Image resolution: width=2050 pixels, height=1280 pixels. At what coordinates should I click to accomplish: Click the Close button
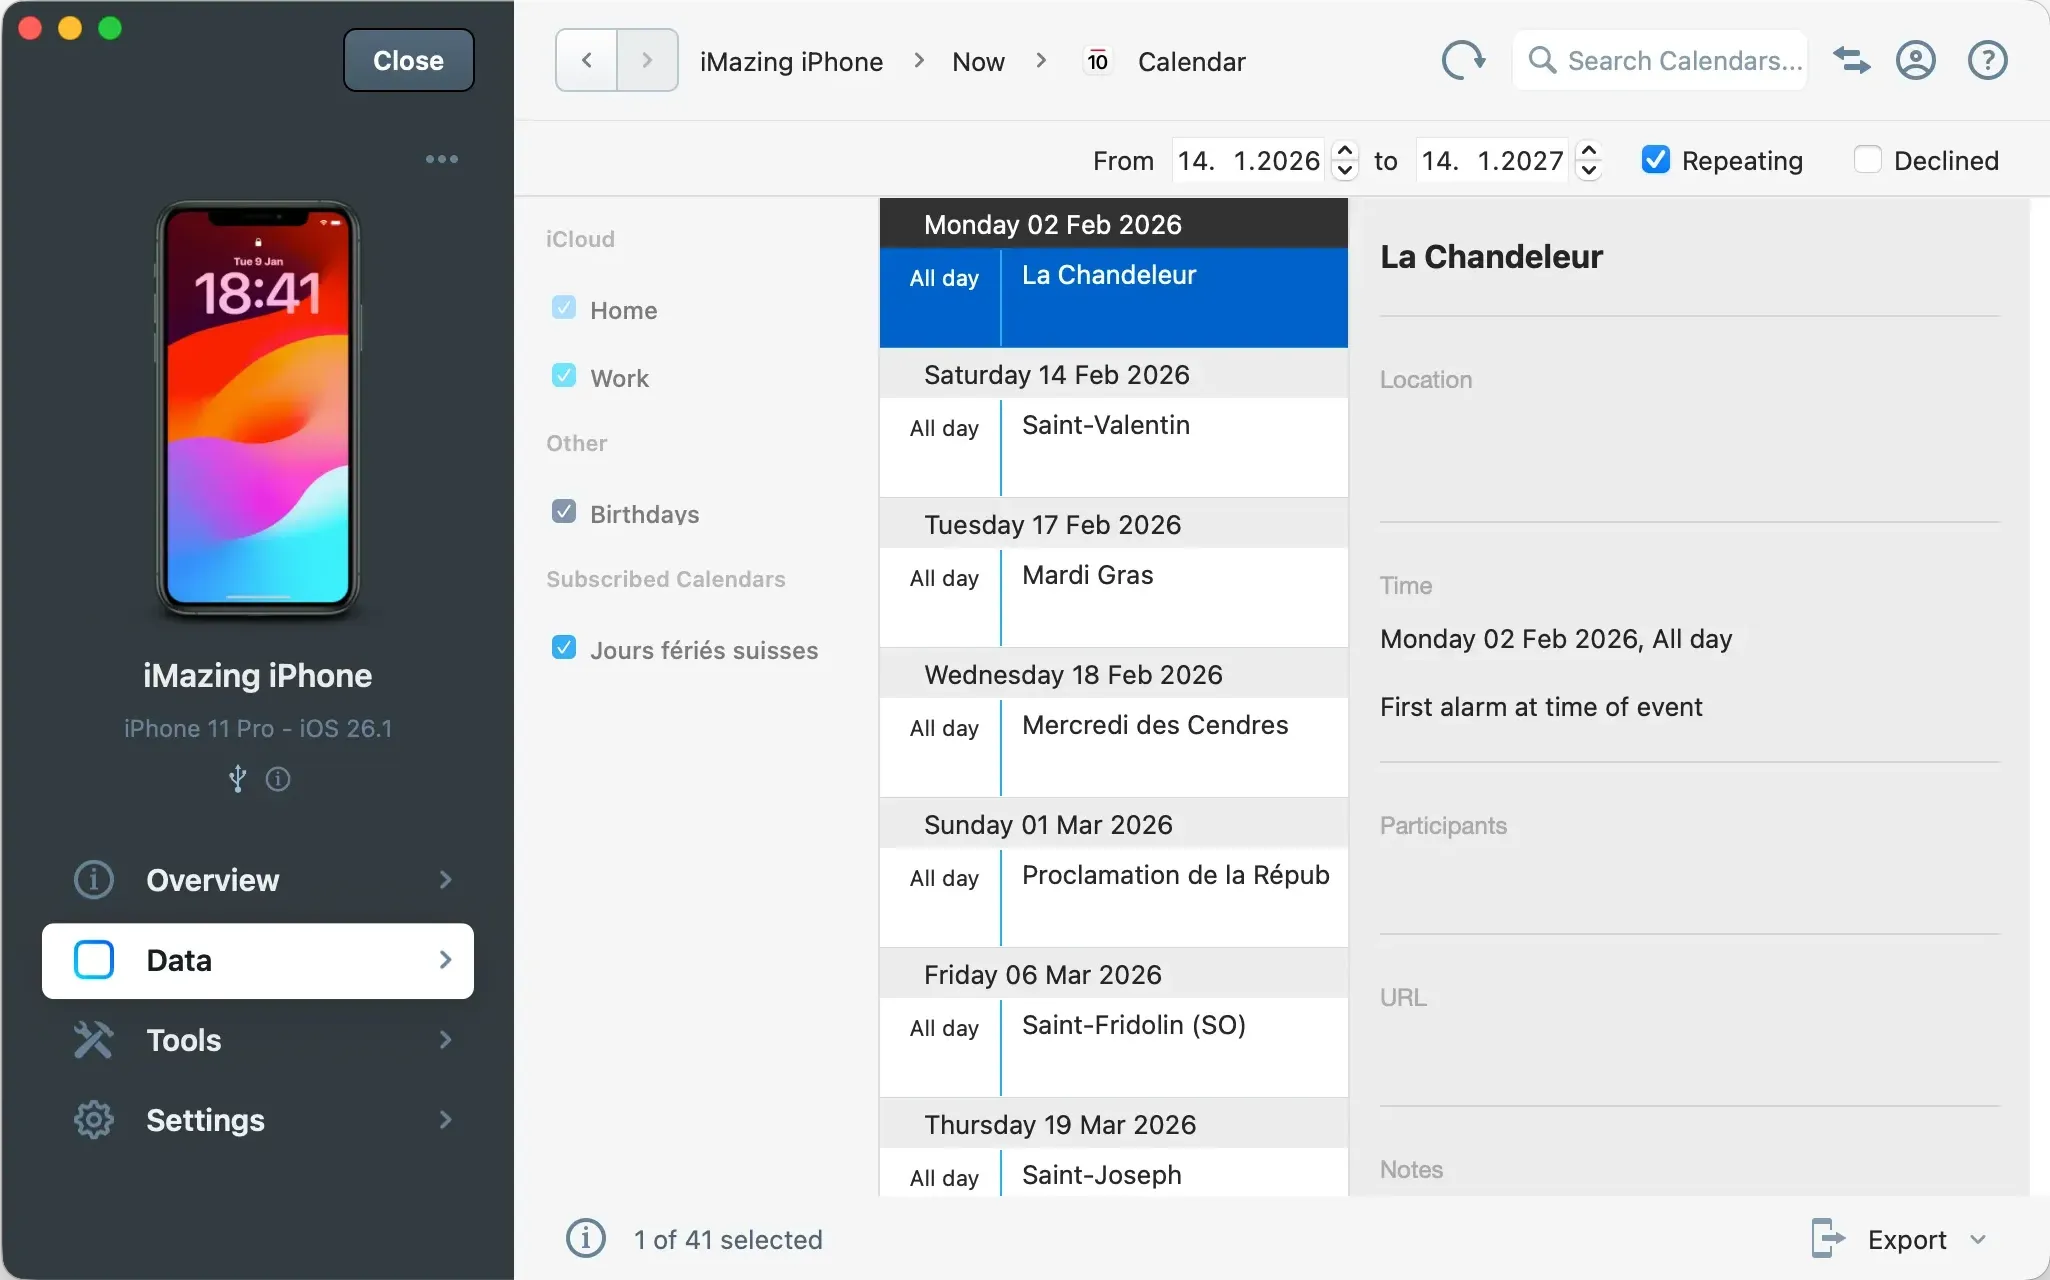(x=408, y=60)
